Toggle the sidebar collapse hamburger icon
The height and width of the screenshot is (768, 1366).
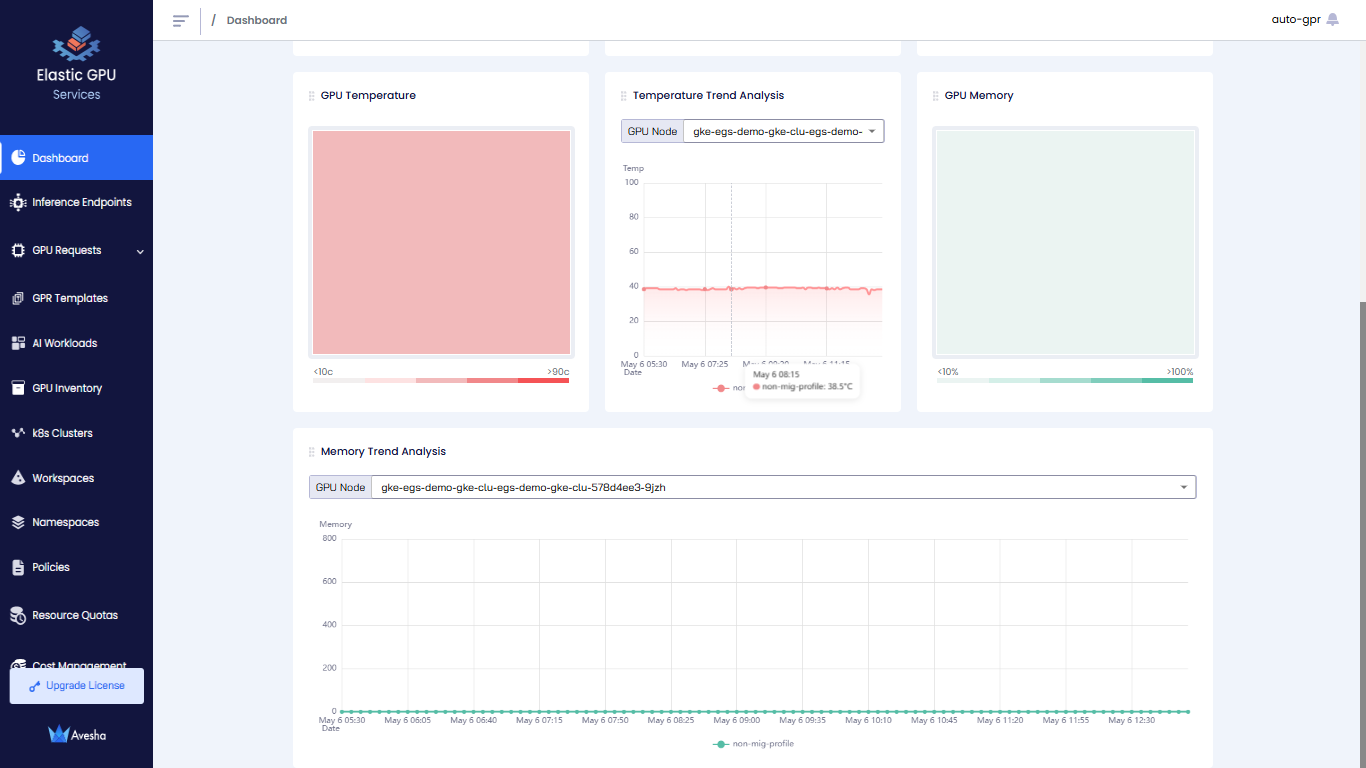point(180,21)
